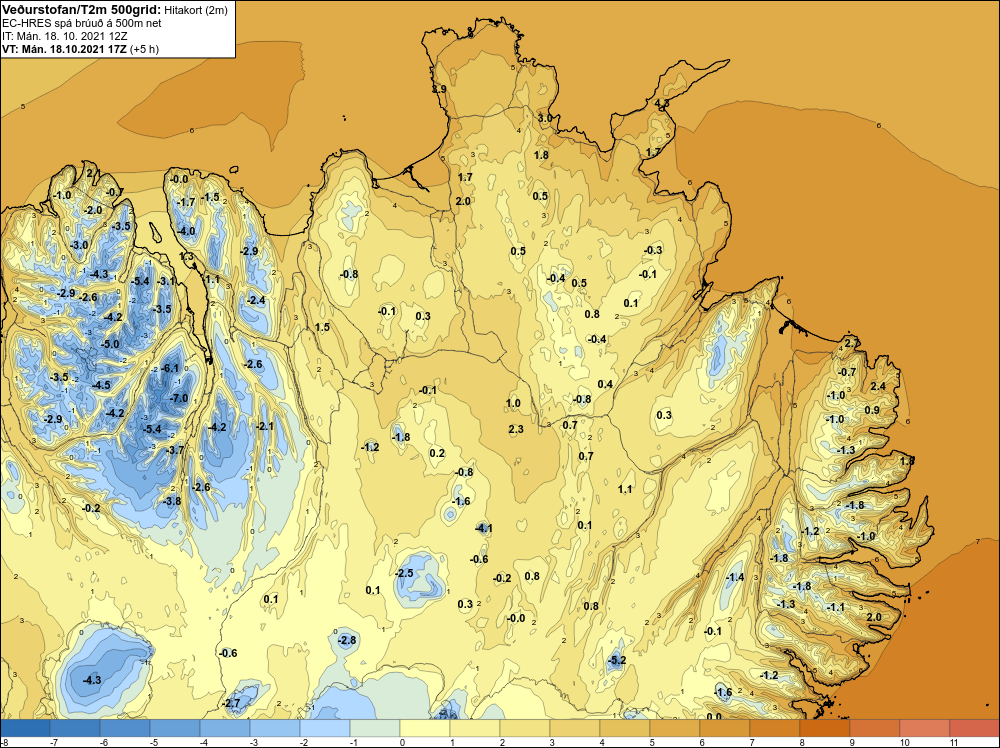Click the '-2.1' temperature label
Image resolution: width=1000 pixels, height=748 pixels.
point(264,426)
